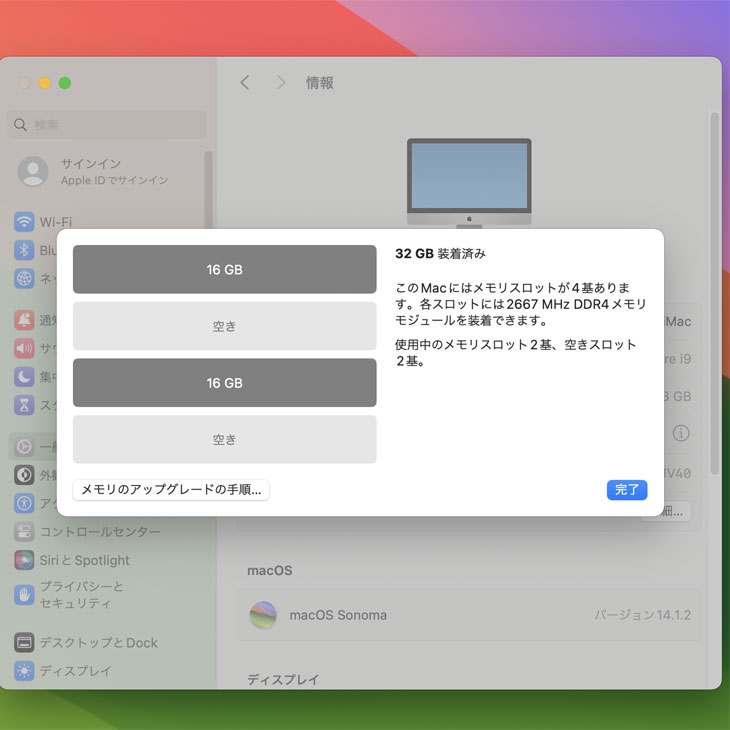This screenshot has width=730, height=730.
Task: Select the moon Focus icon in sidebar
Action: 25,377
